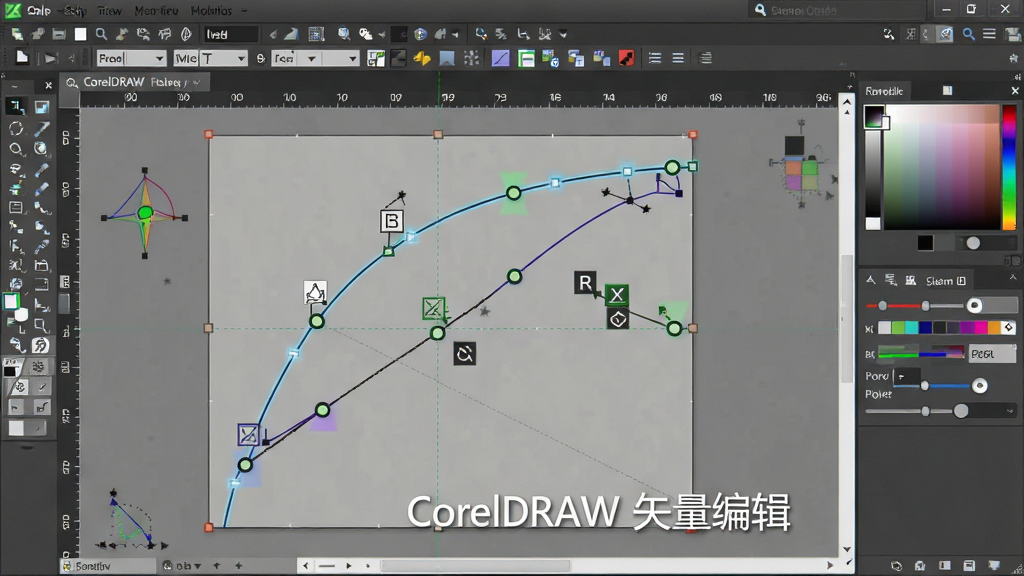Click the PEGL button in docker

(x=991, y=353)
